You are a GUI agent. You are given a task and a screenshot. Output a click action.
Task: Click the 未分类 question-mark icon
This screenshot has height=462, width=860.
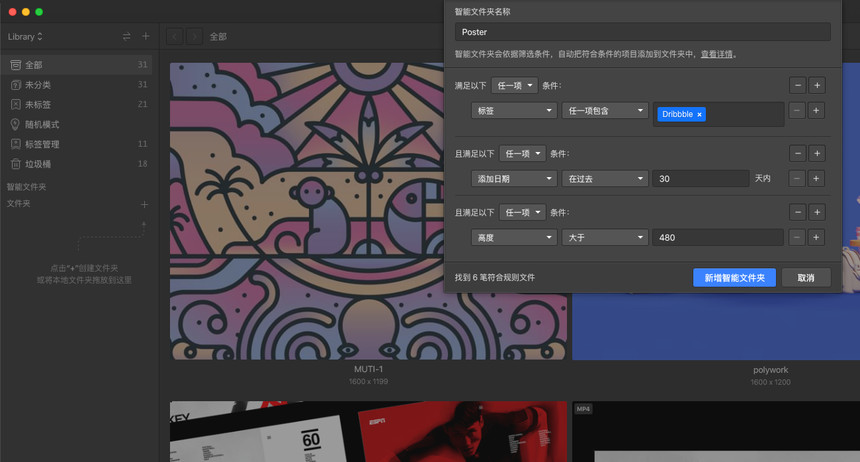click(16, 84)
